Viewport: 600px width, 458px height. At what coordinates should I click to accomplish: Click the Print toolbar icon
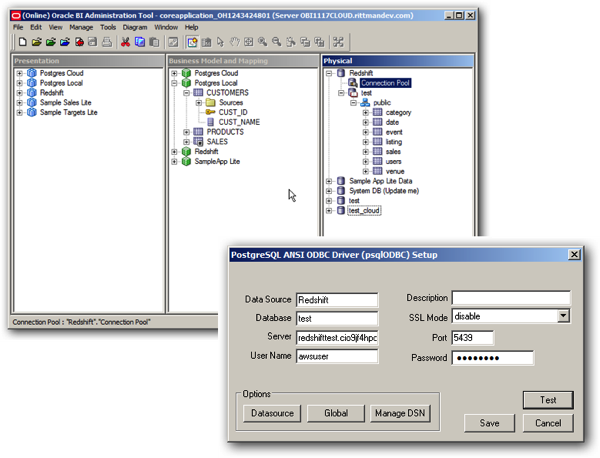click(107, 42)
